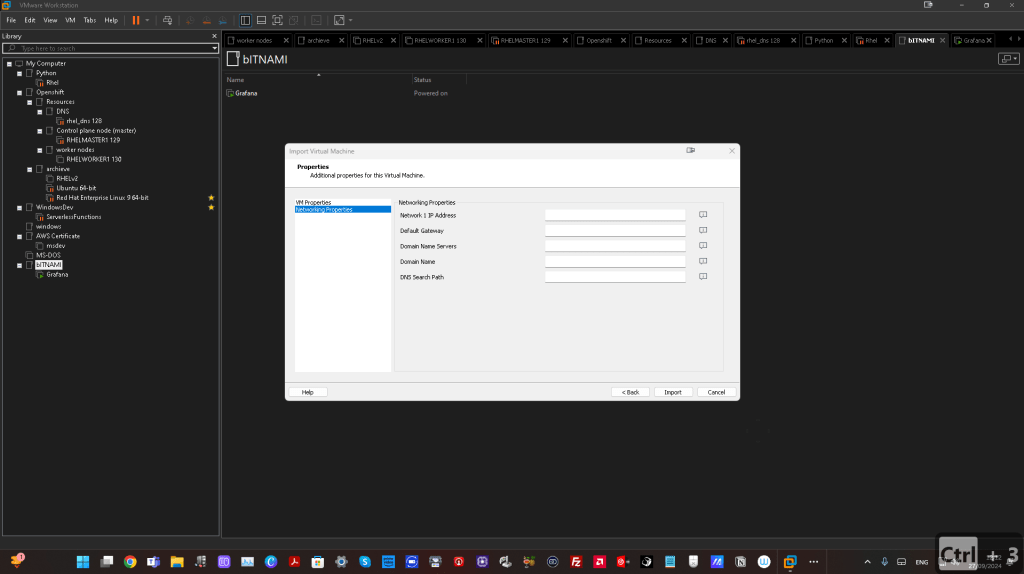
Task: Collapse the worker nodes folder
Action: coord(40,150)
